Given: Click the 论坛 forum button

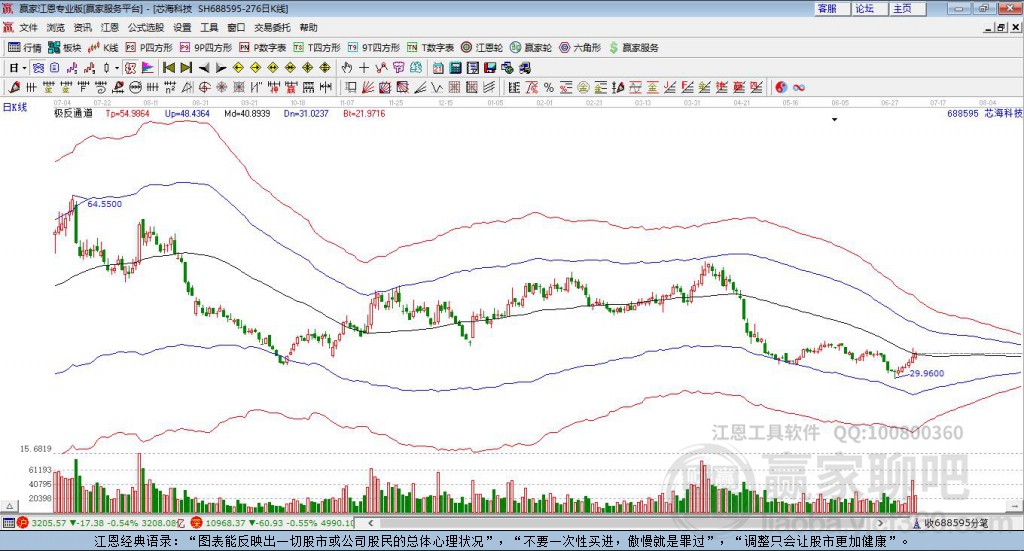Looking at the screenshot, I should click(x=869, y=8).
